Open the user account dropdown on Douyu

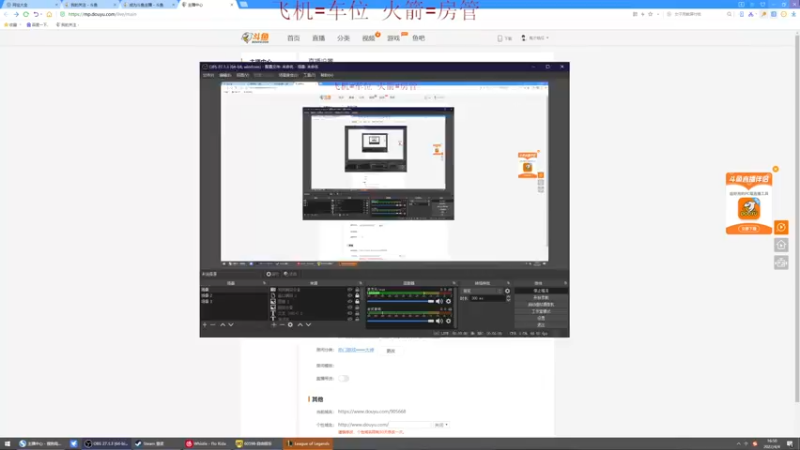[x=535, y=38]
